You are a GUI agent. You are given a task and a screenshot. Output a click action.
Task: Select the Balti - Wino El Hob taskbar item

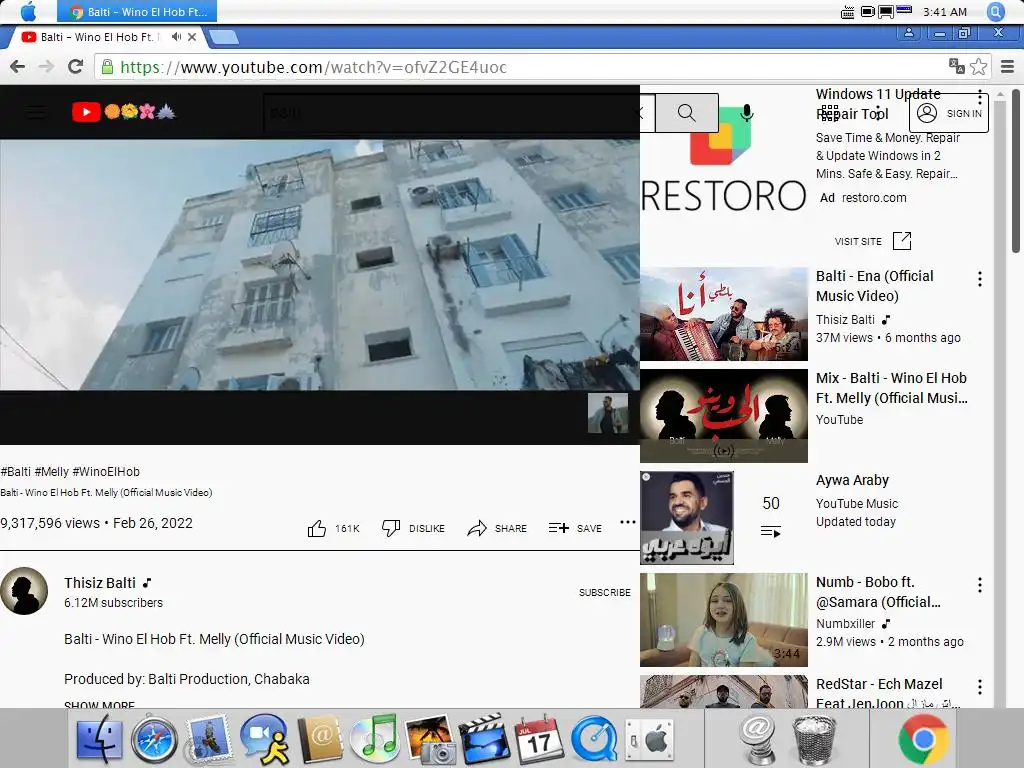tap(136, 11)
